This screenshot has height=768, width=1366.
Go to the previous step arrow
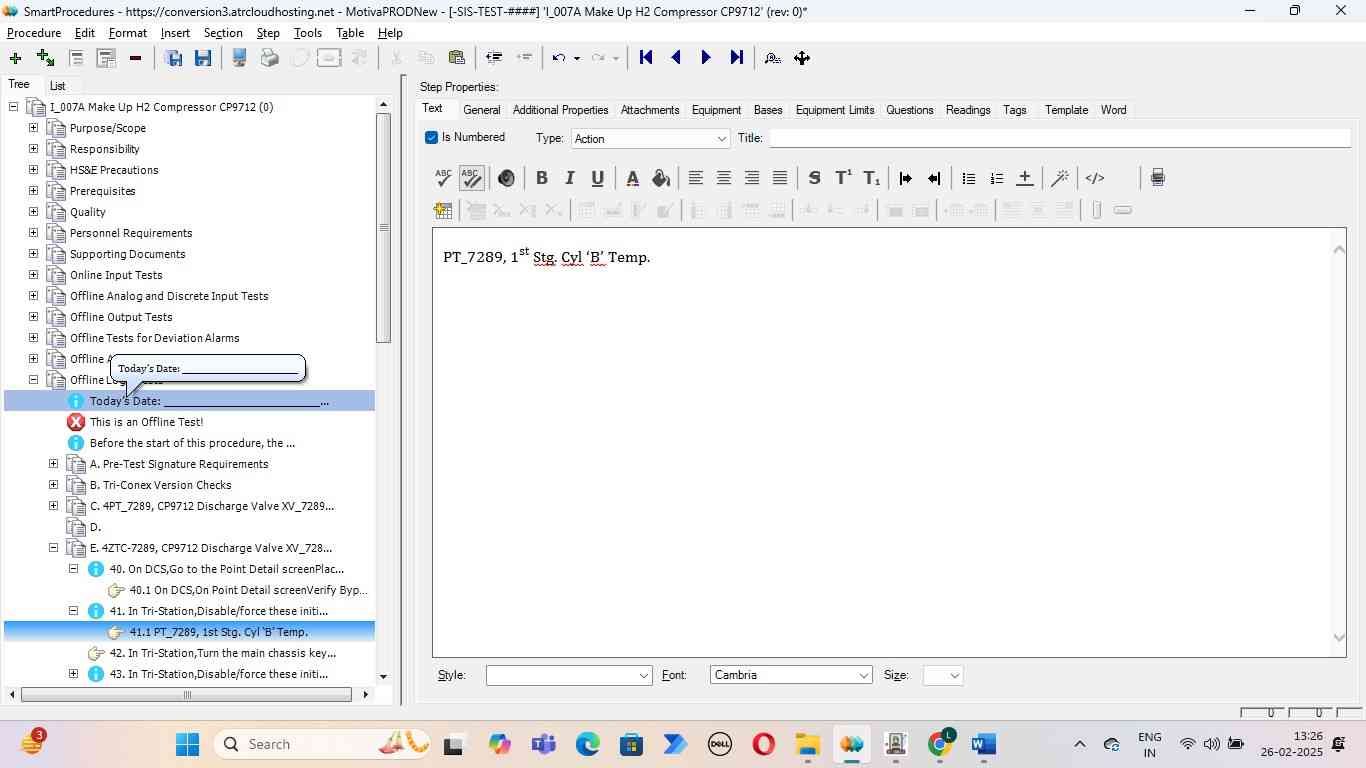[x=676, y=58]
